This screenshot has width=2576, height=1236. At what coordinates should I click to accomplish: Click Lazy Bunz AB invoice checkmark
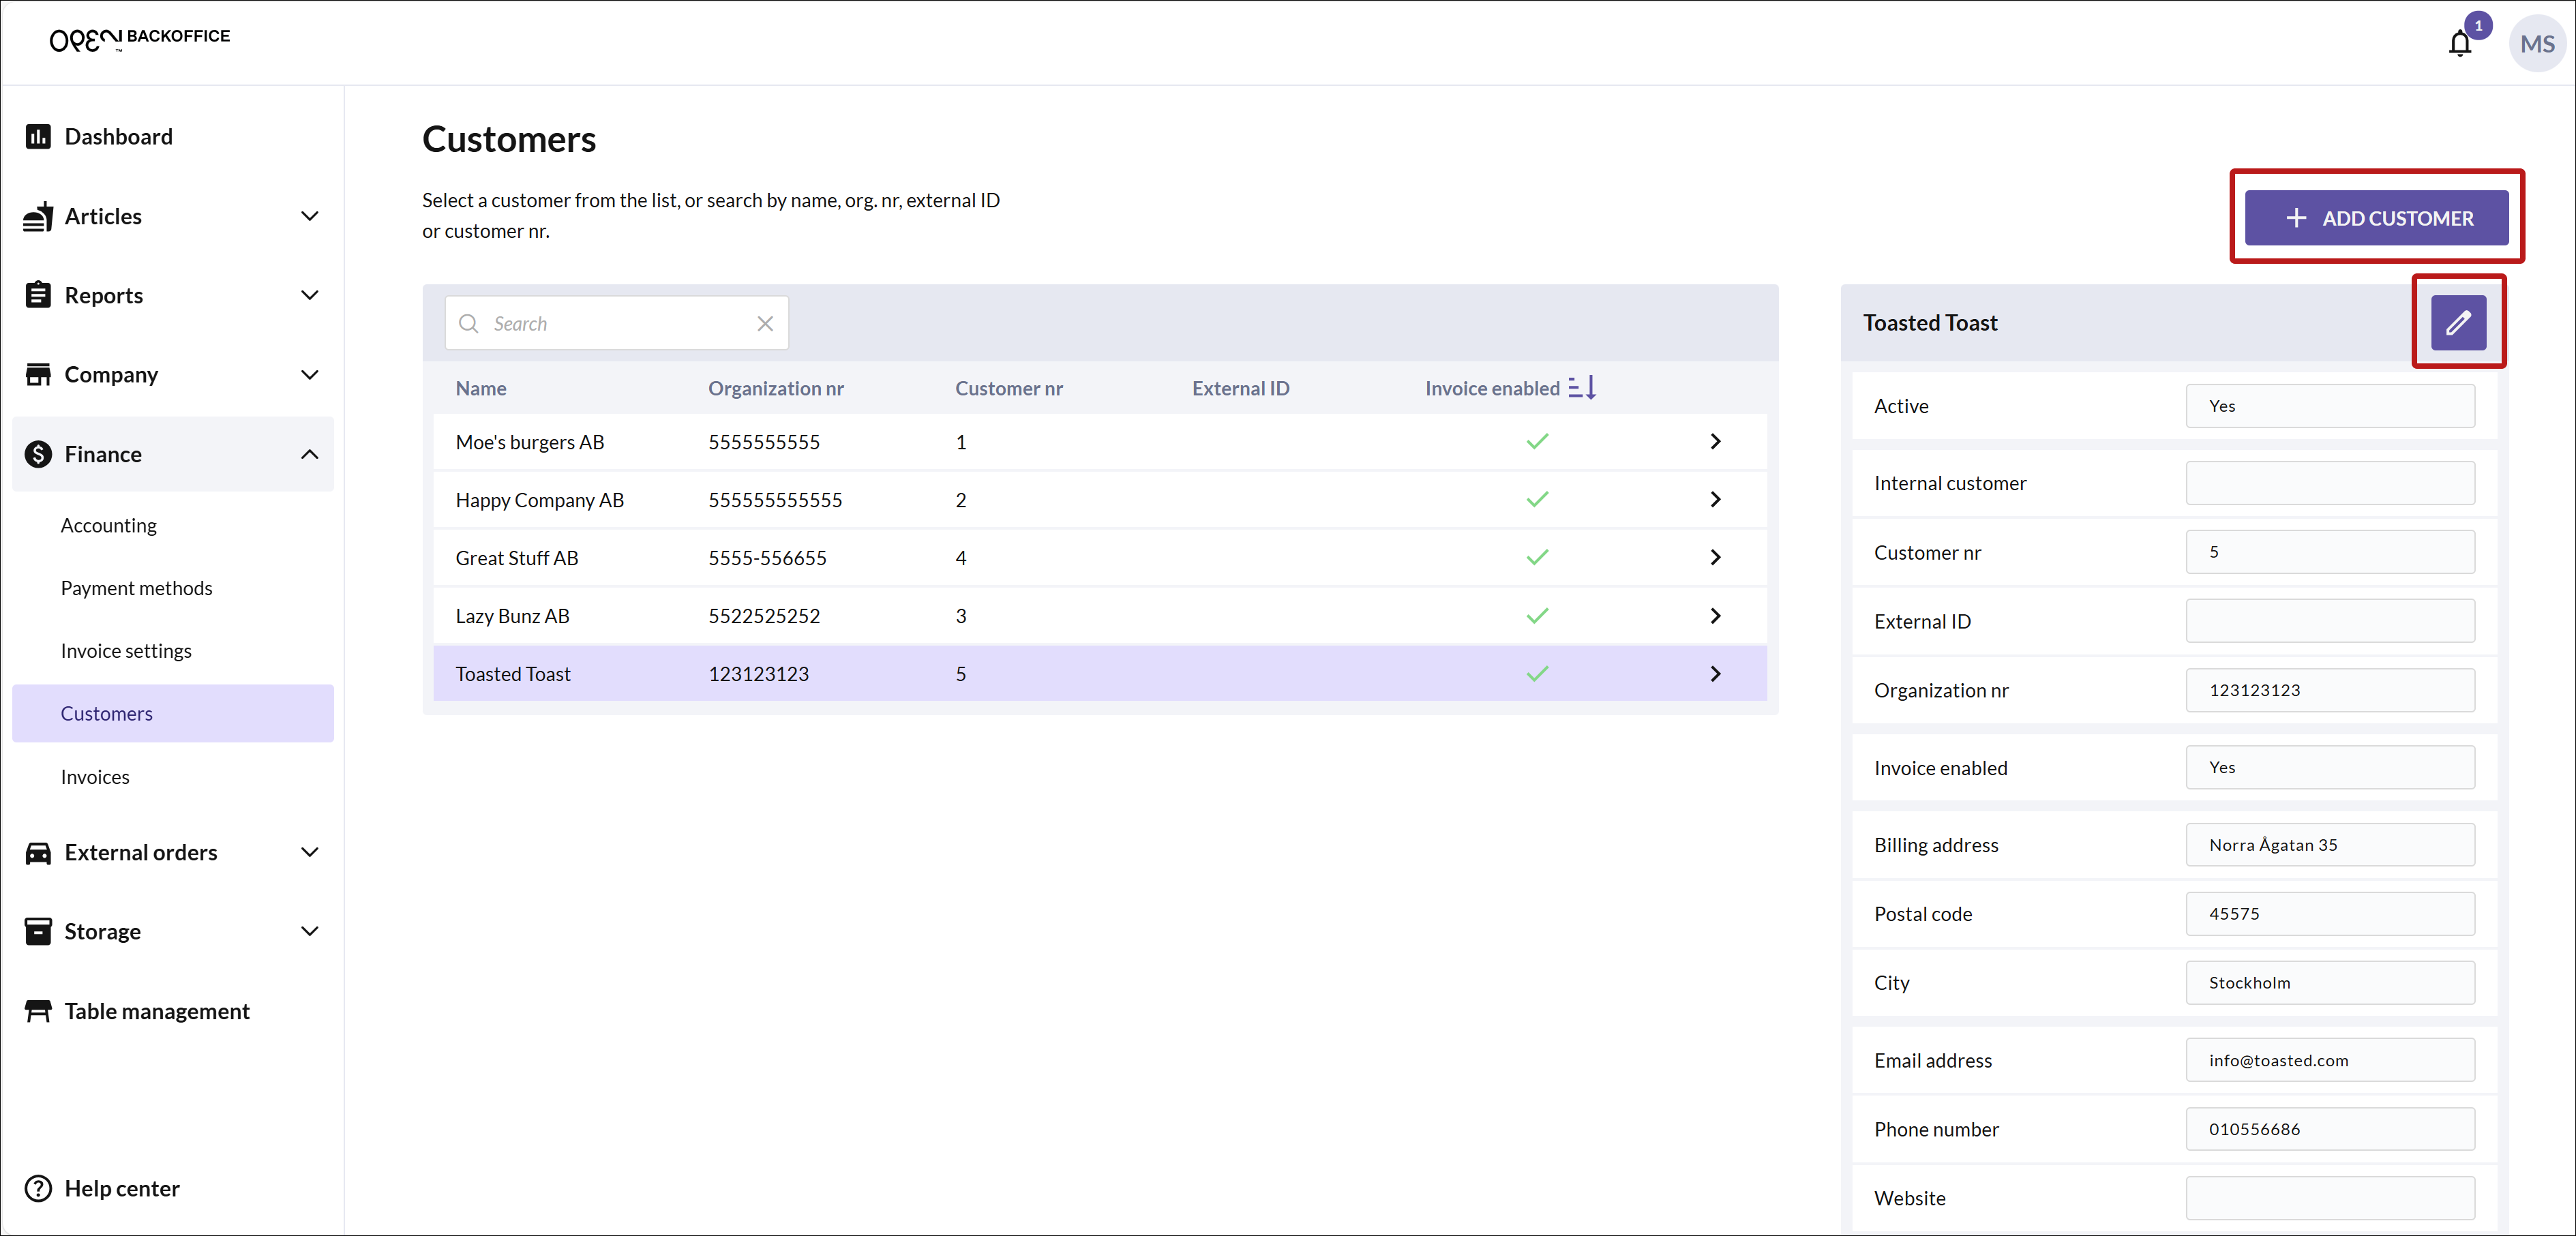[1537, 615]
